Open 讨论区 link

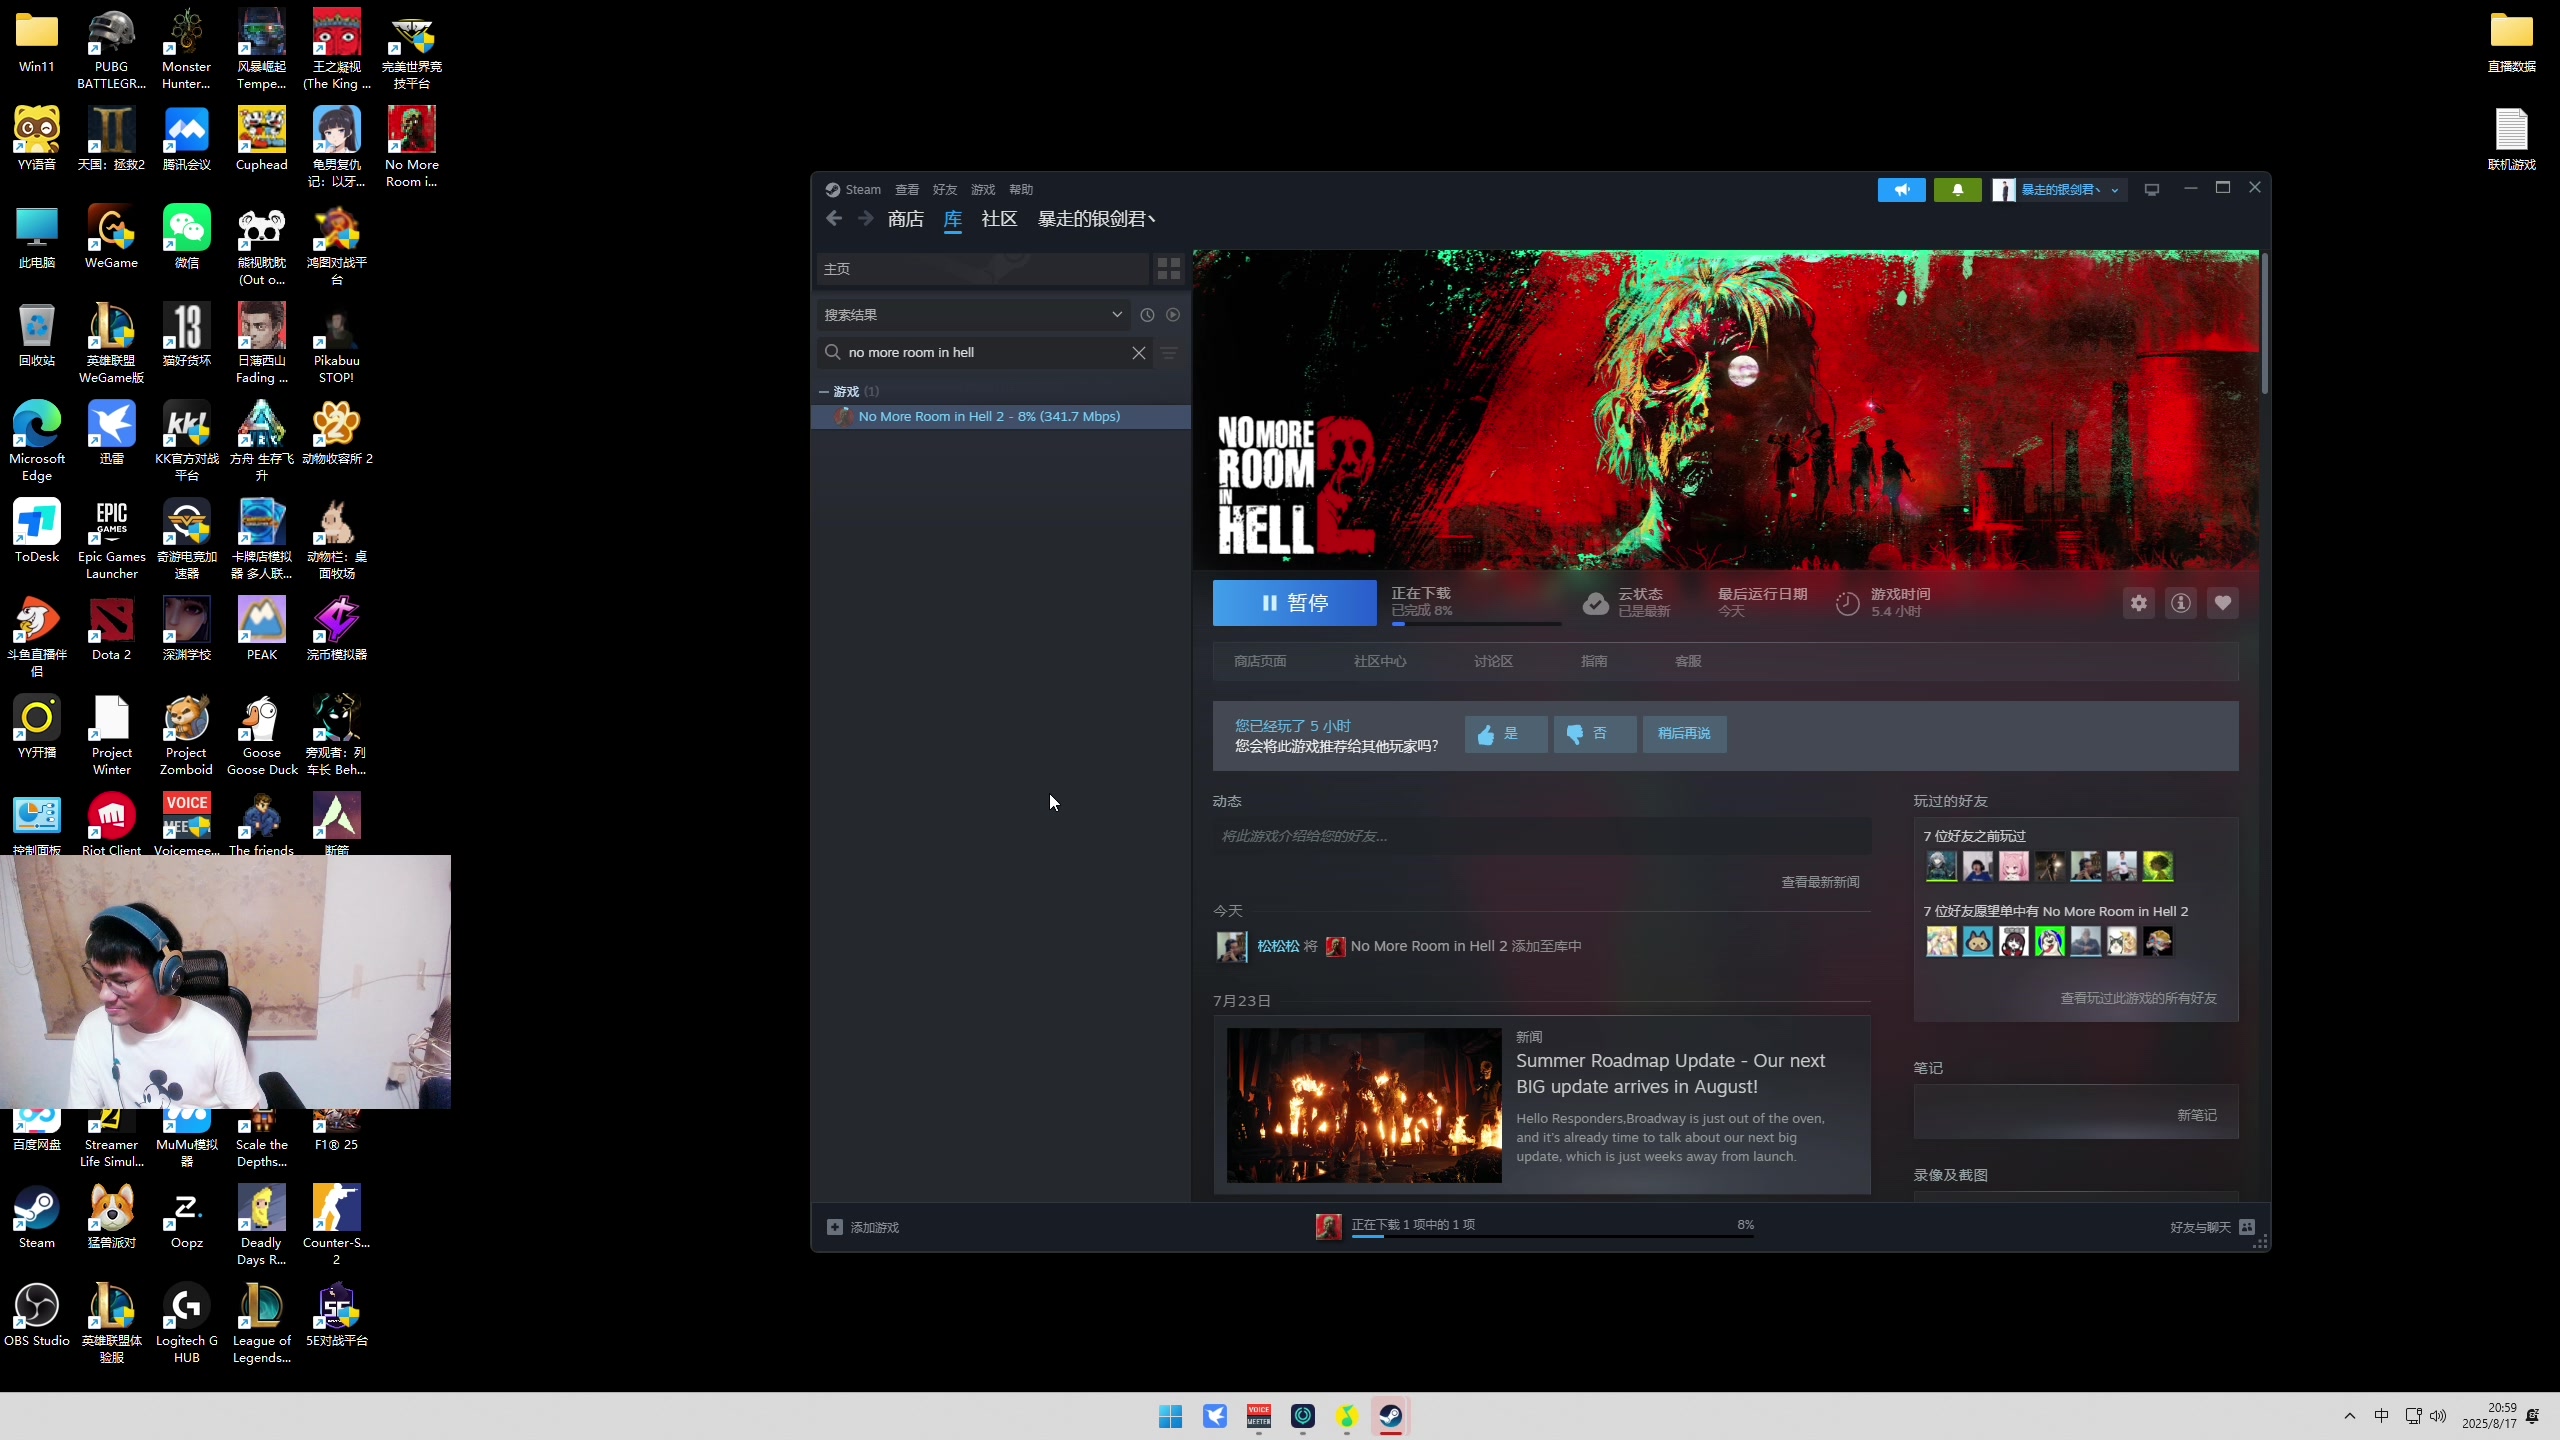pyautogui.click(x=1493, y=661)
